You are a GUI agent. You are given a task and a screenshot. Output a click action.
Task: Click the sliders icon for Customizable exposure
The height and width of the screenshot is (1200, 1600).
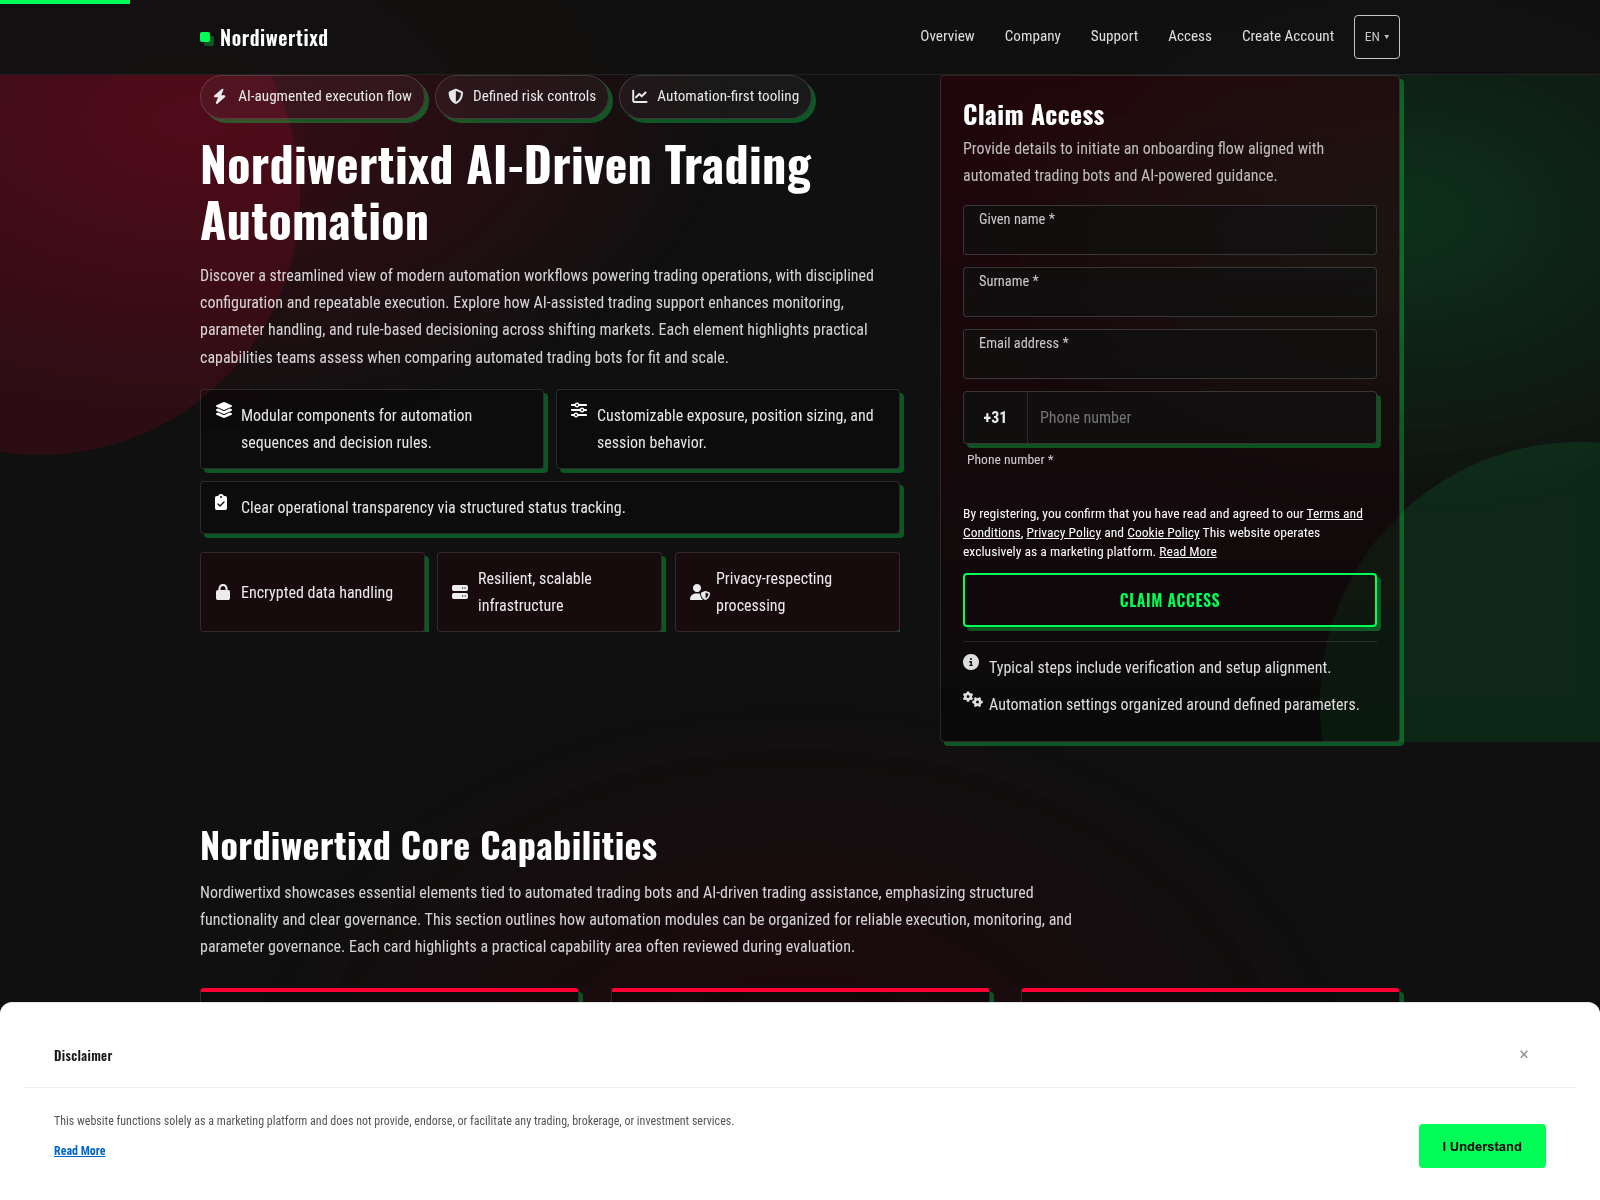coord(579,410)
